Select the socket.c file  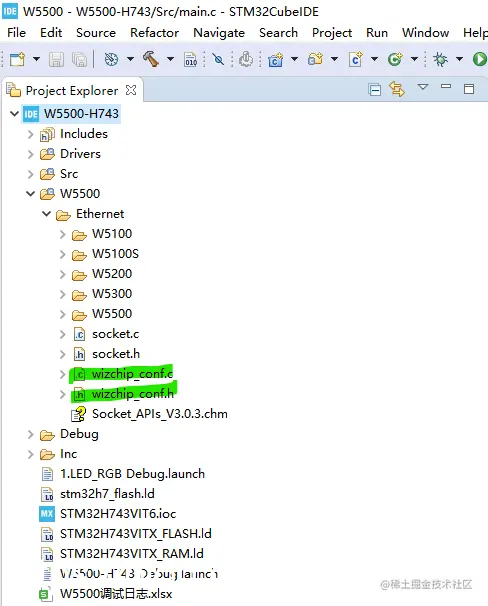point(116,334)
